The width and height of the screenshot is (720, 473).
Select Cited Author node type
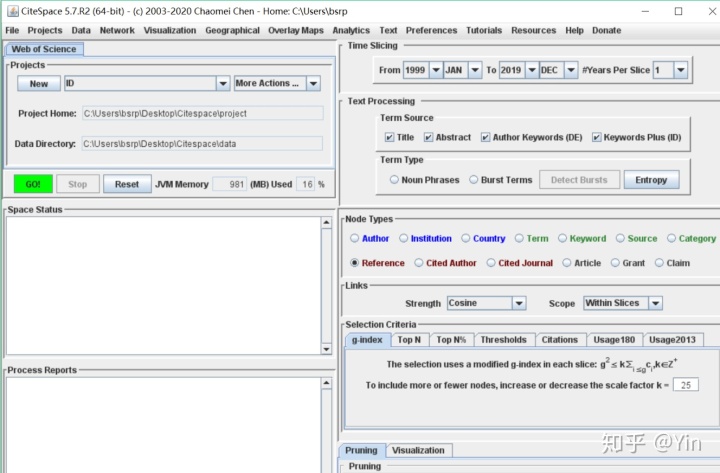click(419, 263)
